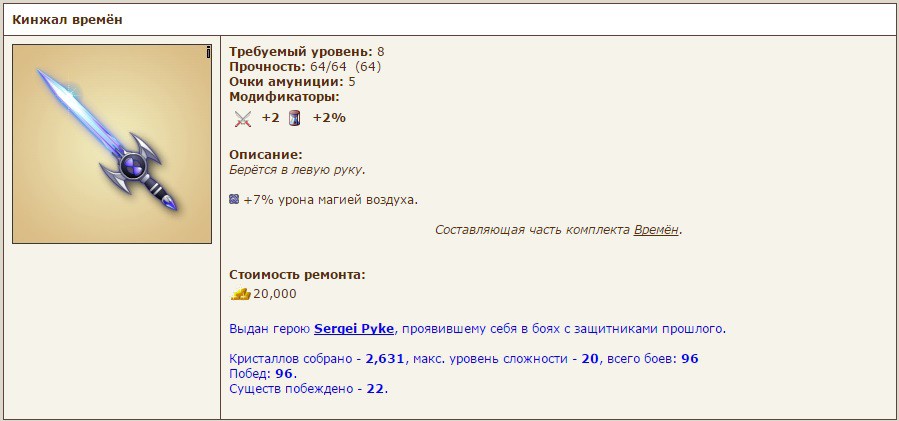The image size is (899, 421).
Task: Click the Стоимость ремонта heading
Action: coord(298,275)
